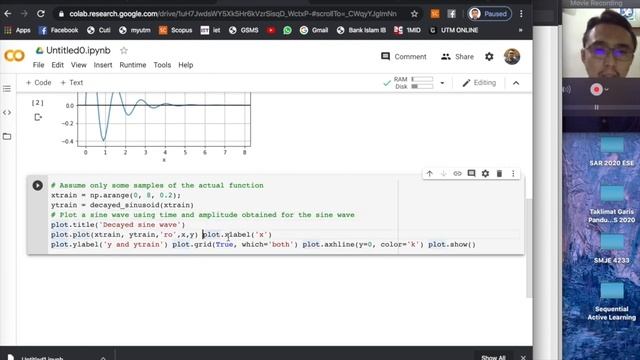Go to Colab home logo
The width and height of the screenshot is (640, 360).
tap(14, 56)
